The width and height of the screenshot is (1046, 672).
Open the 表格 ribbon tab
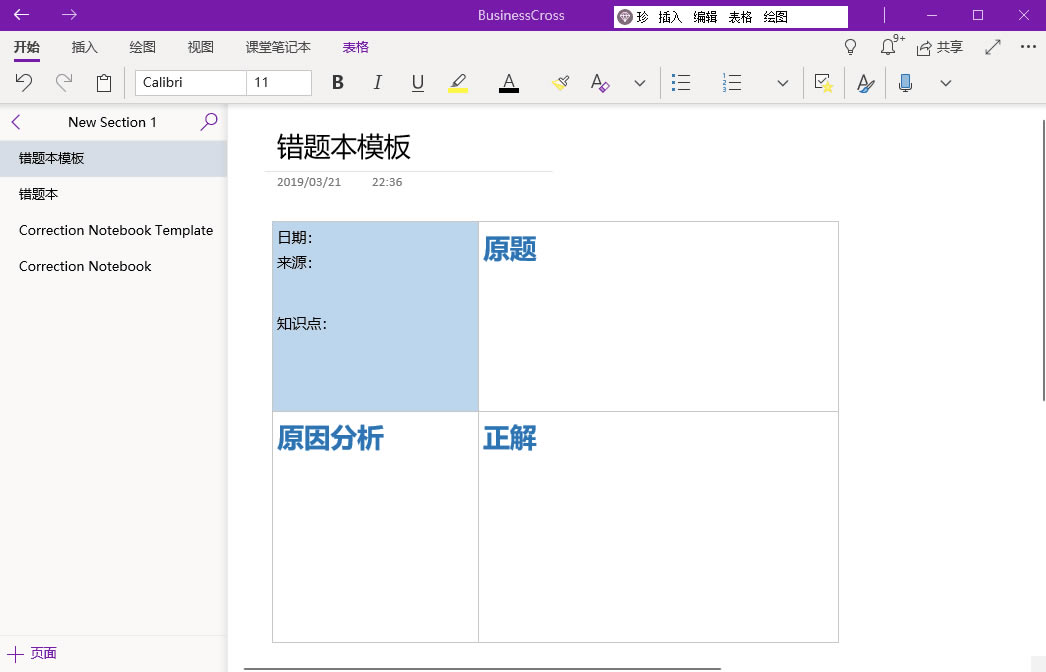[x=355, y=46]
